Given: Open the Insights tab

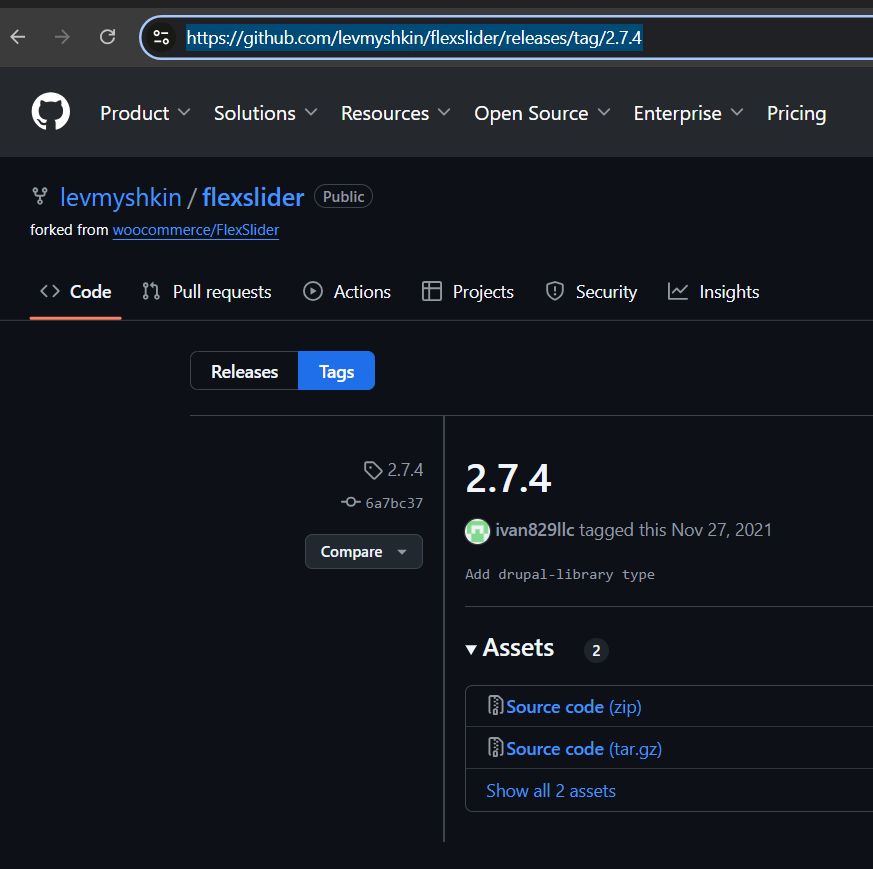Looking at the screenshot, I should tap(713, 292).
